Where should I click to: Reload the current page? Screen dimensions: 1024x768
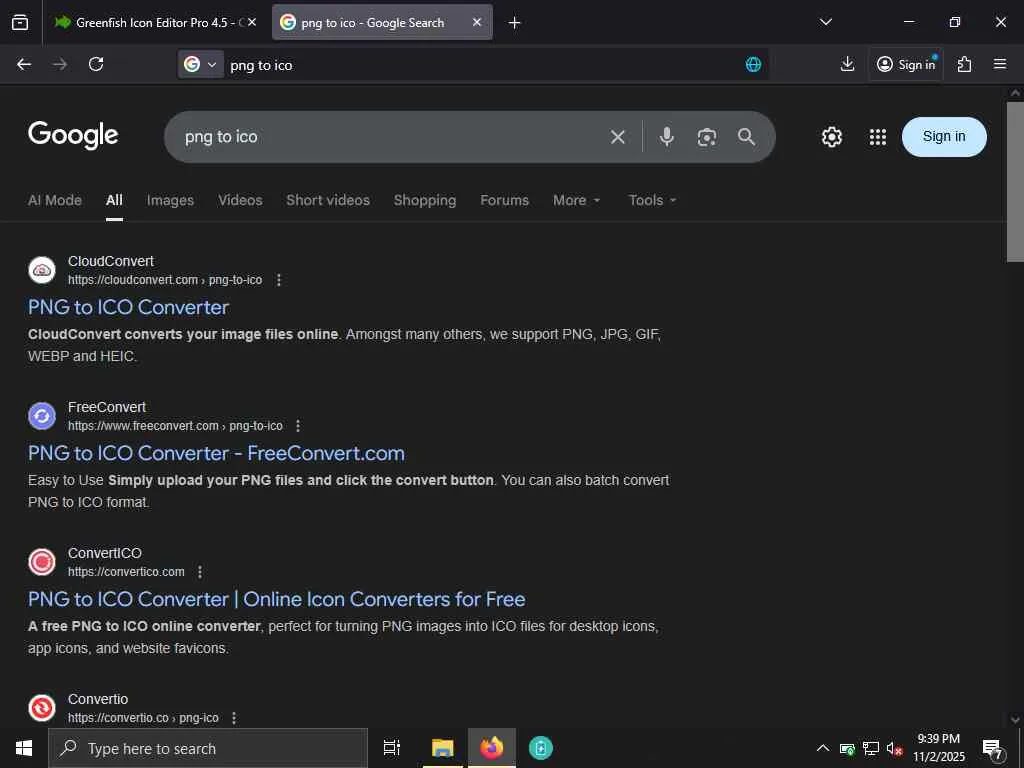96,64
